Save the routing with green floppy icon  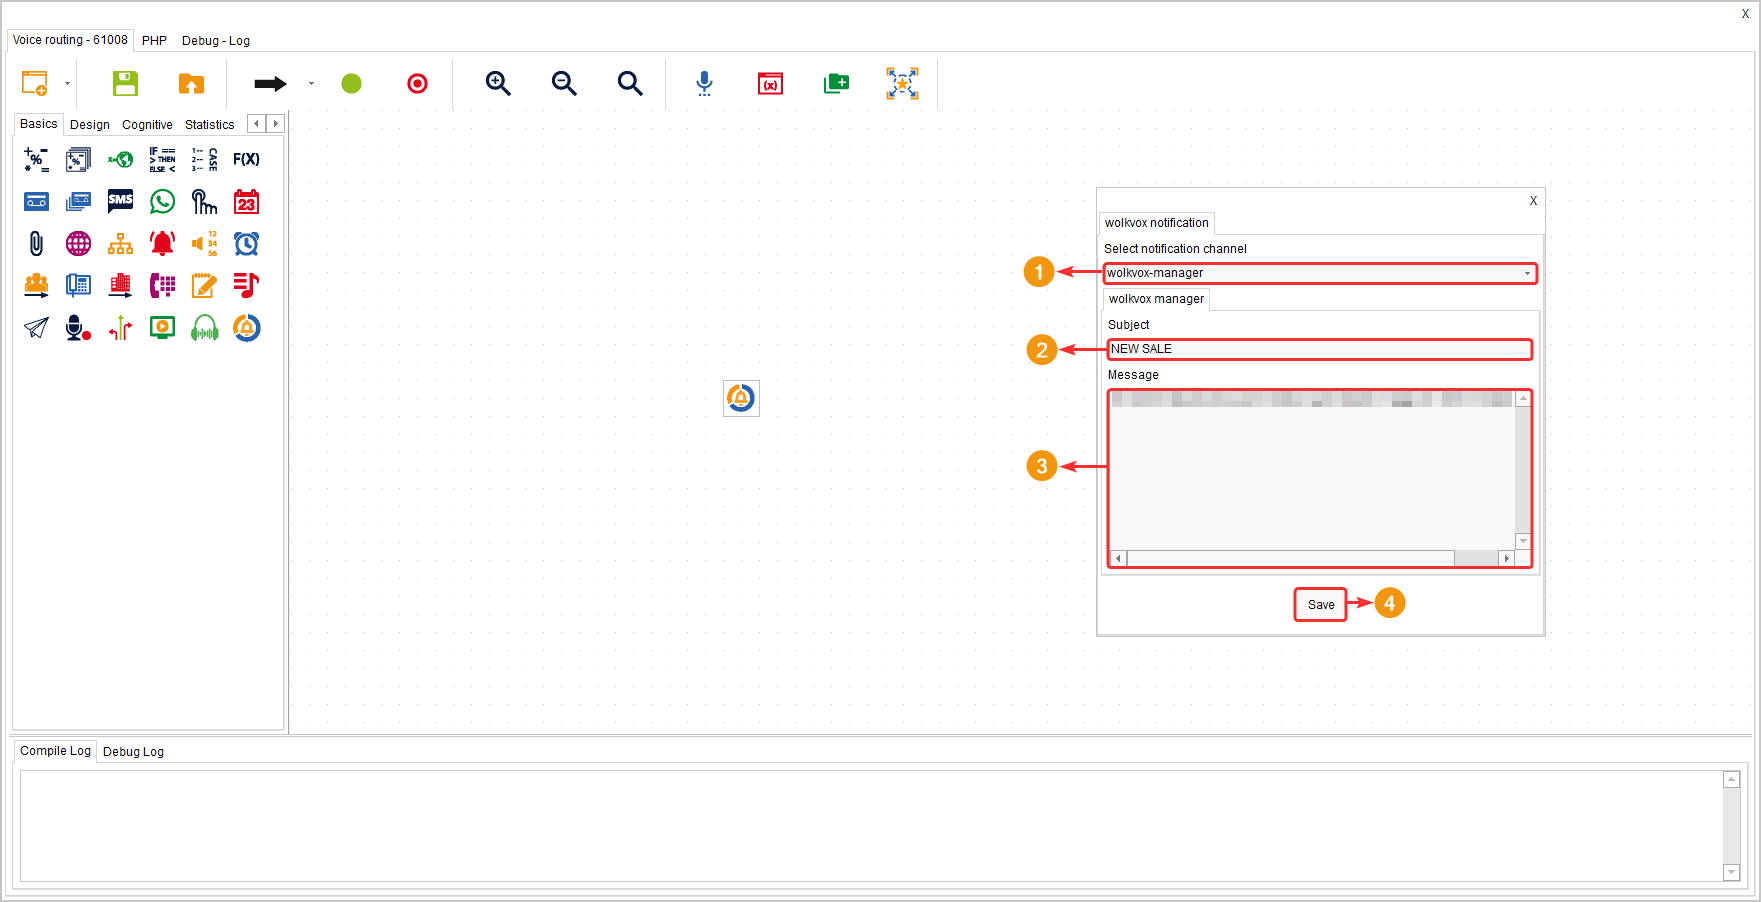coord(125,83)
